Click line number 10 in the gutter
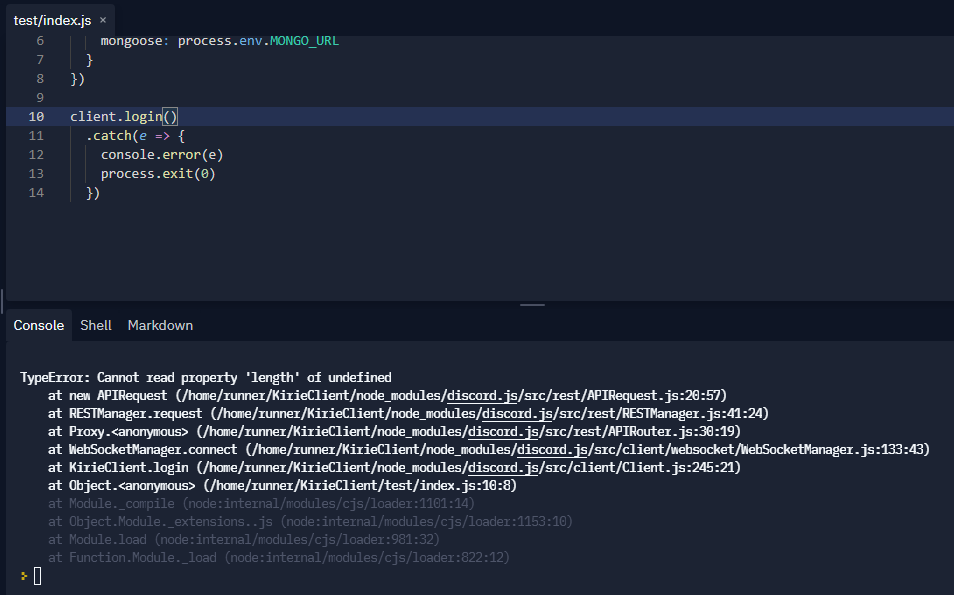This screenshot has width=954, height=595. point(36,116)
